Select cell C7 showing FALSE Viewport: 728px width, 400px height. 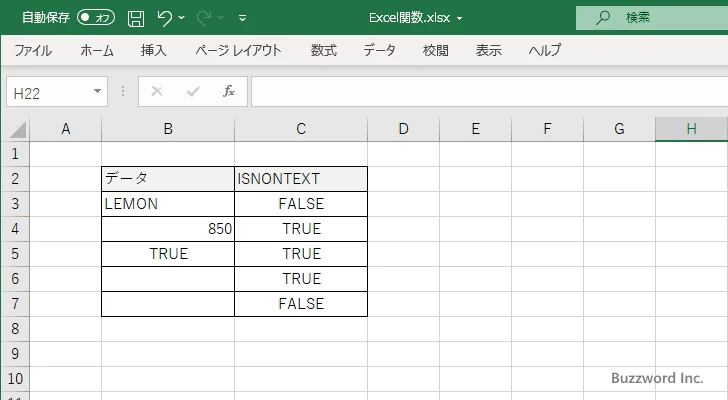301,304
